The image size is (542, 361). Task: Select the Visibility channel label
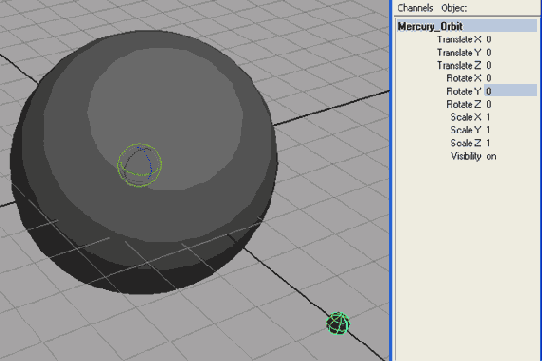pyautogui.click(x=466, y=156)
